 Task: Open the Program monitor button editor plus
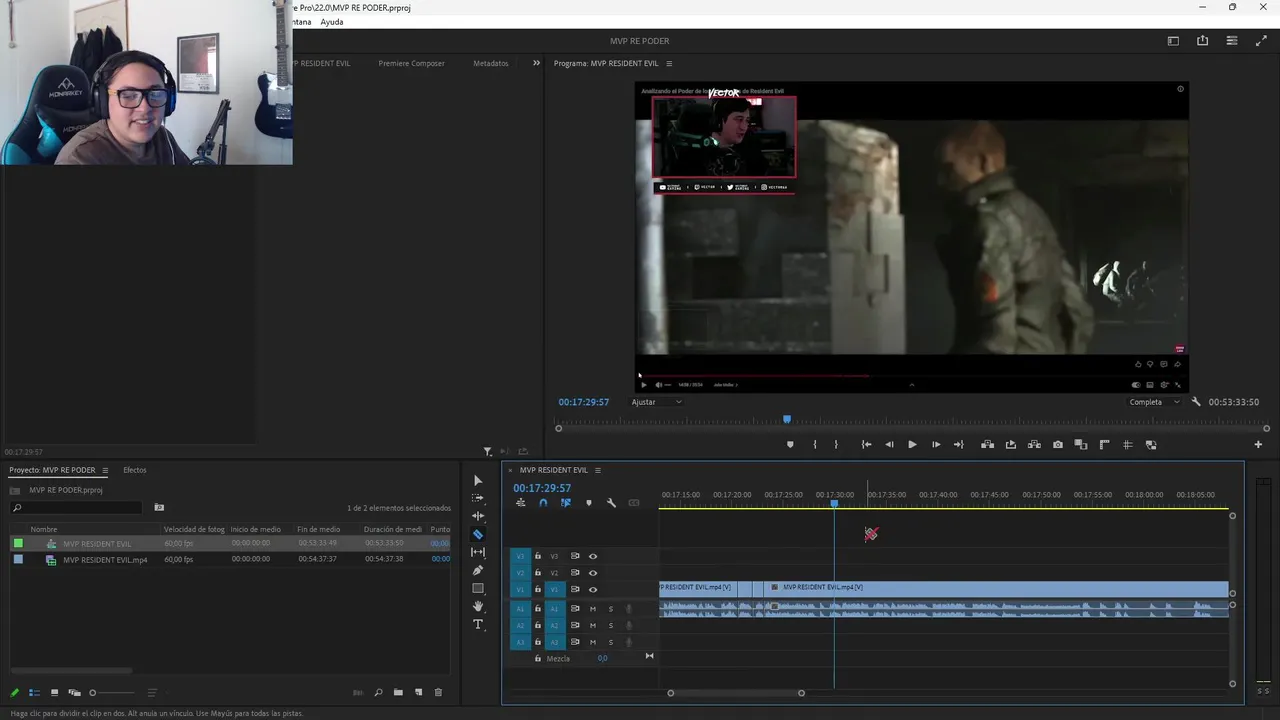[x=1258, y=445]
